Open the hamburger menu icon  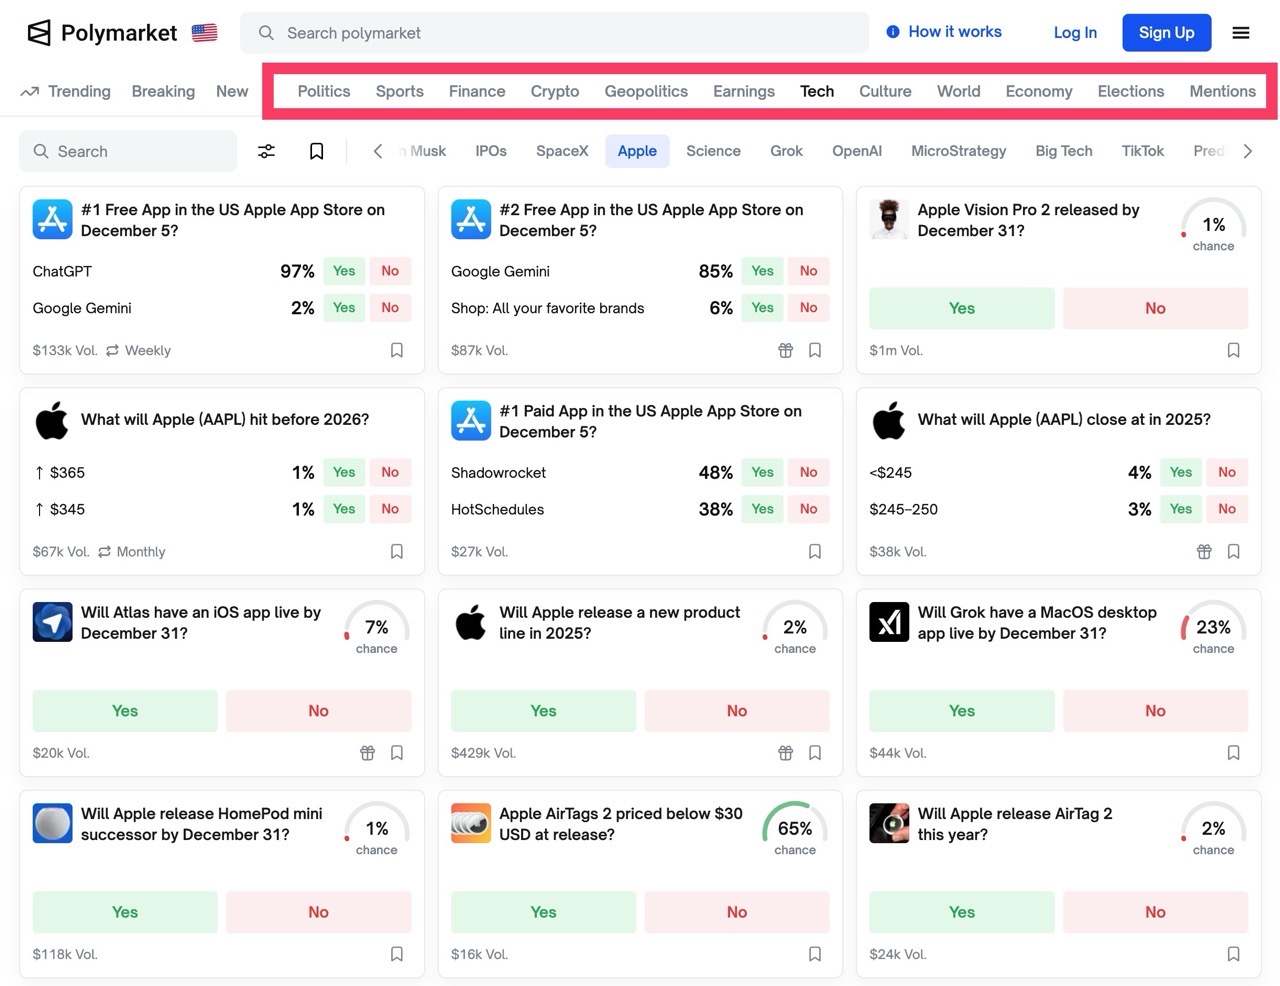point(1240,33)
